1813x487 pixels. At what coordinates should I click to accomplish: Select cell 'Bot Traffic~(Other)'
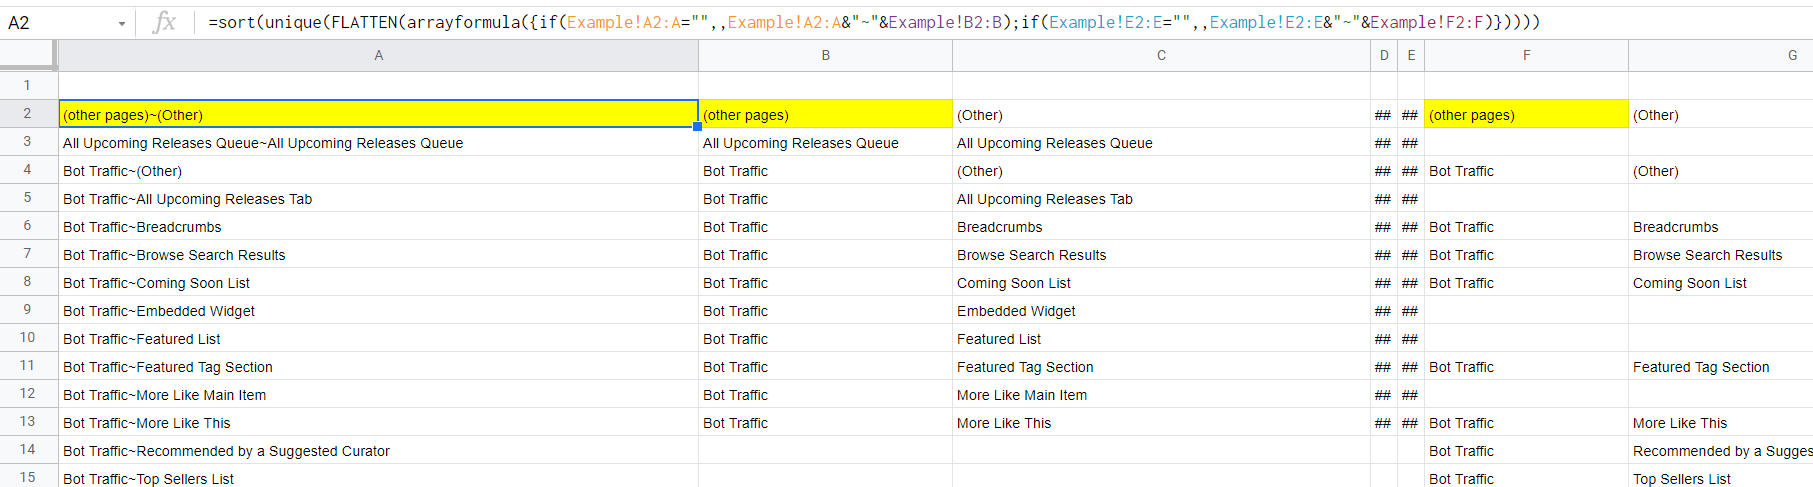[379, 170]
